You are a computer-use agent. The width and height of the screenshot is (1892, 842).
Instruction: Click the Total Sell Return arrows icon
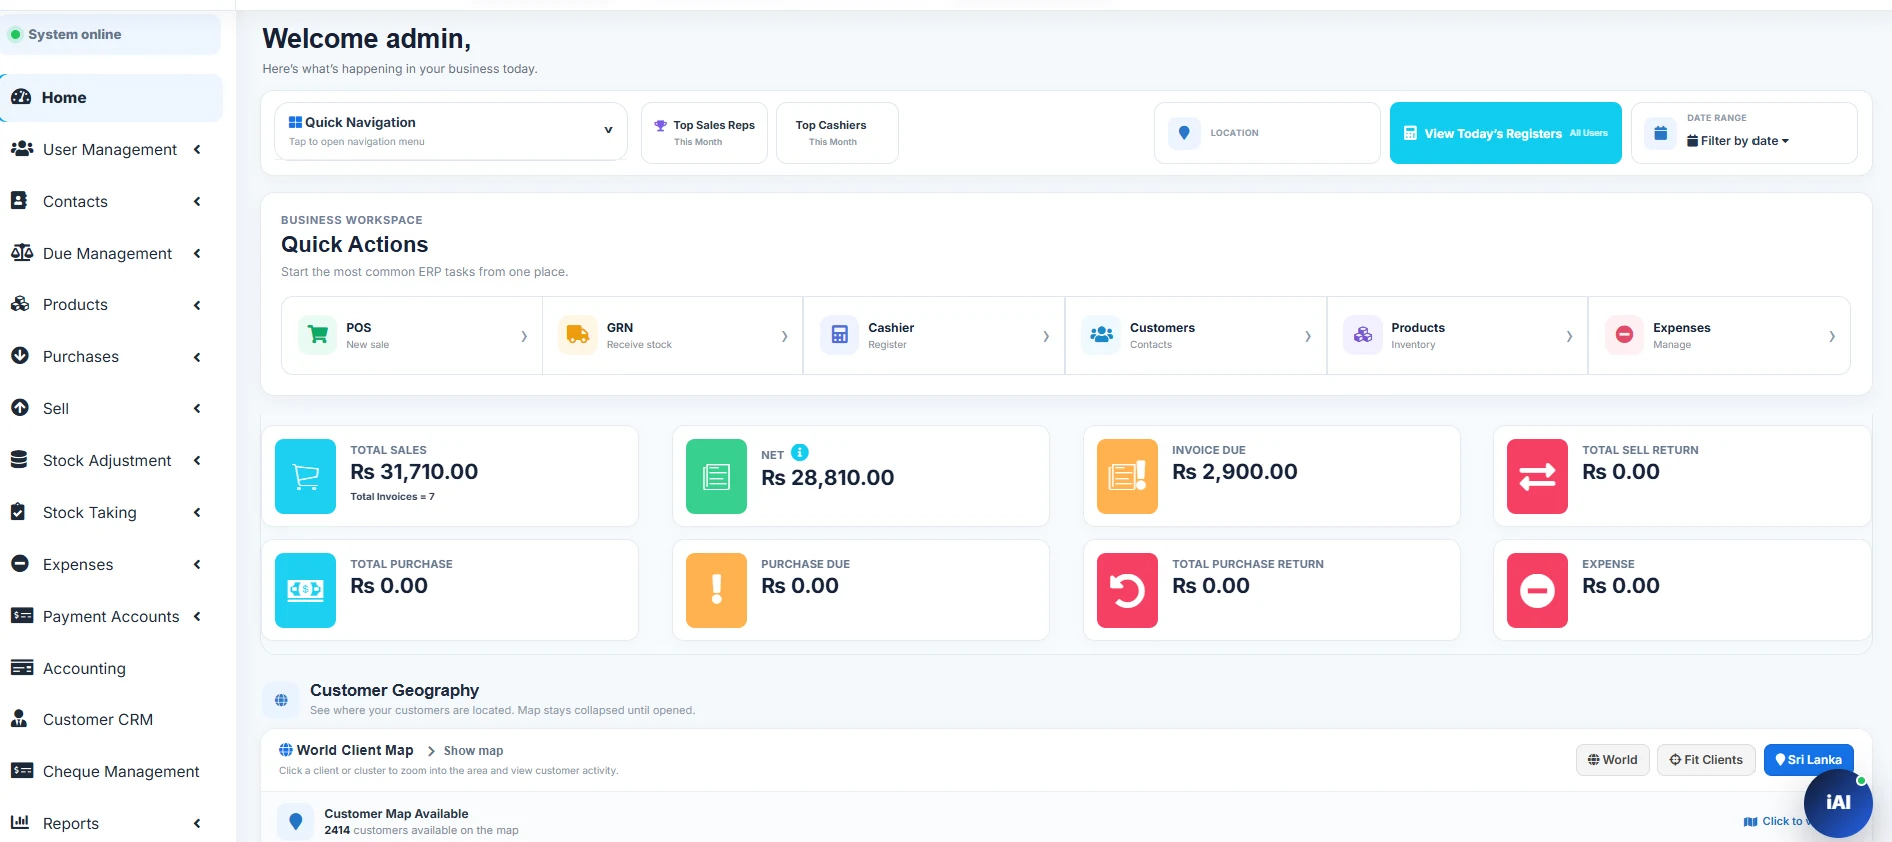tap(1537, 477)
